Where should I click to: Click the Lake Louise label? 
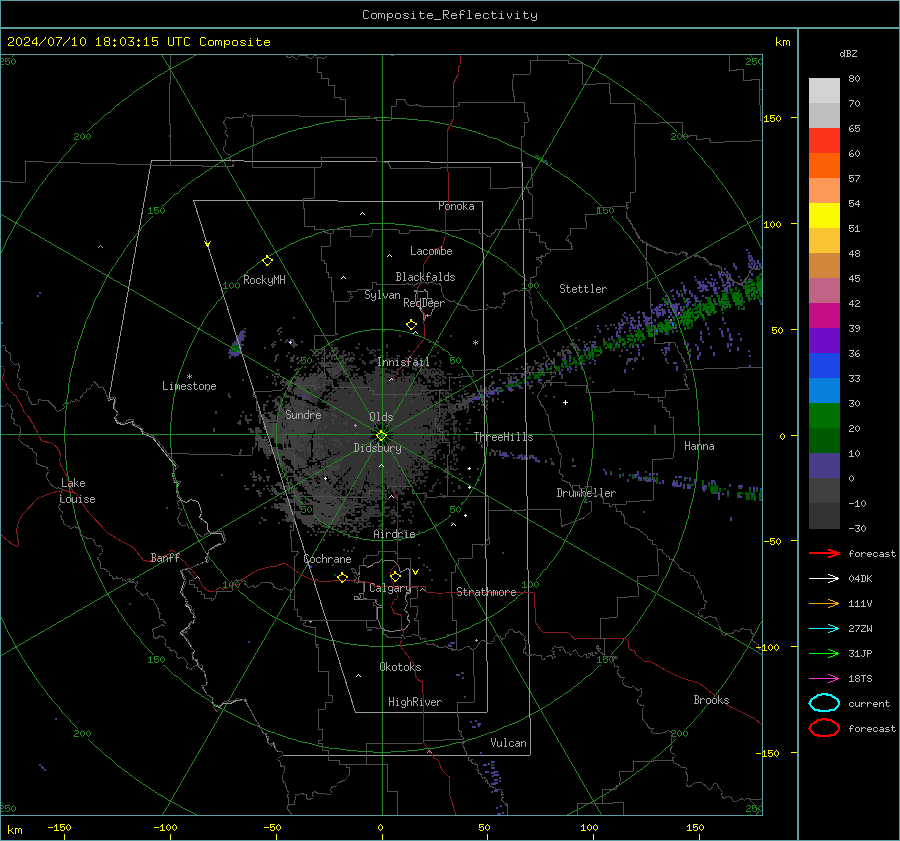click(77, 491)
